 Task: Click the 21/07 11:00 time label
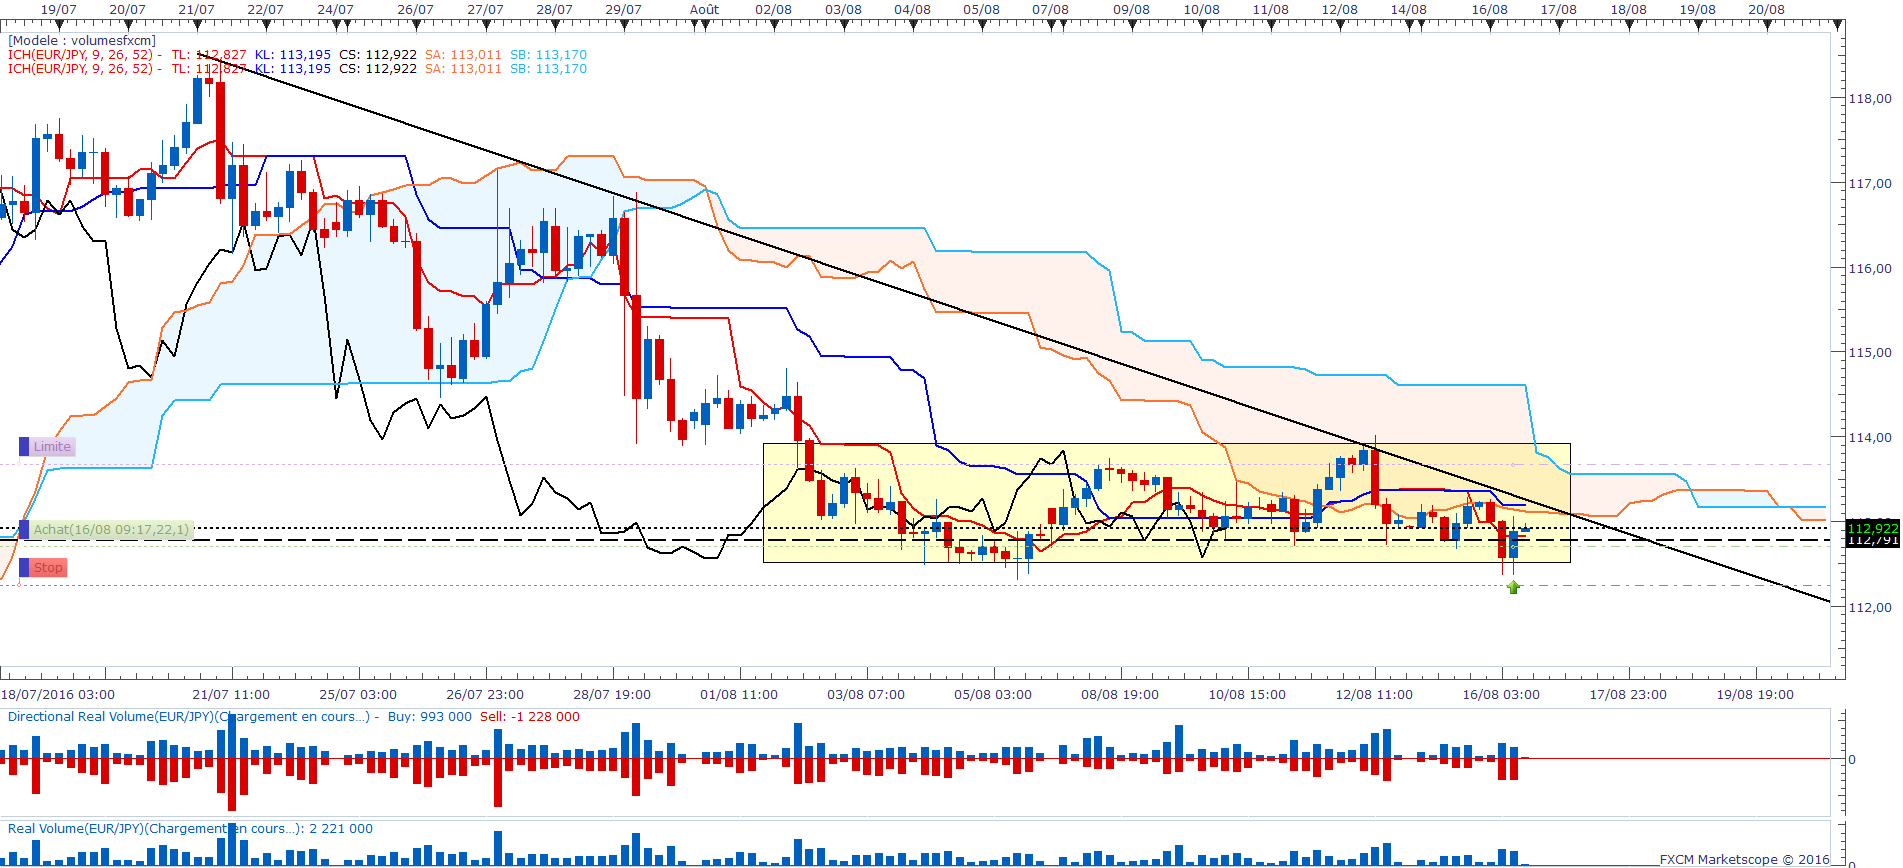point(231,695)
